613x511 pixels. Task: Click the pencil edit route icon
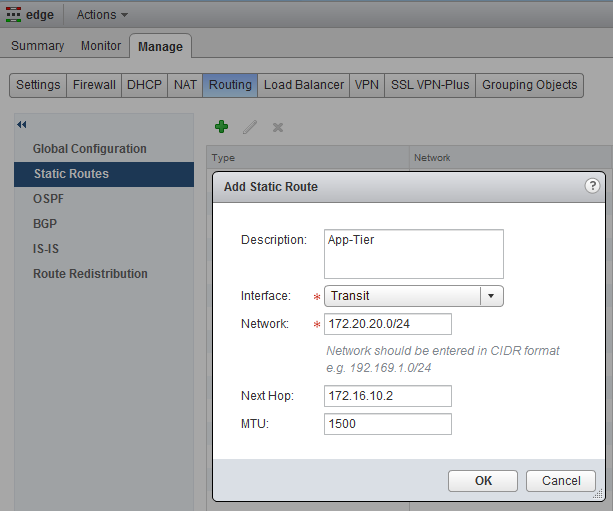pyautogui.click(x=250, y=127)
